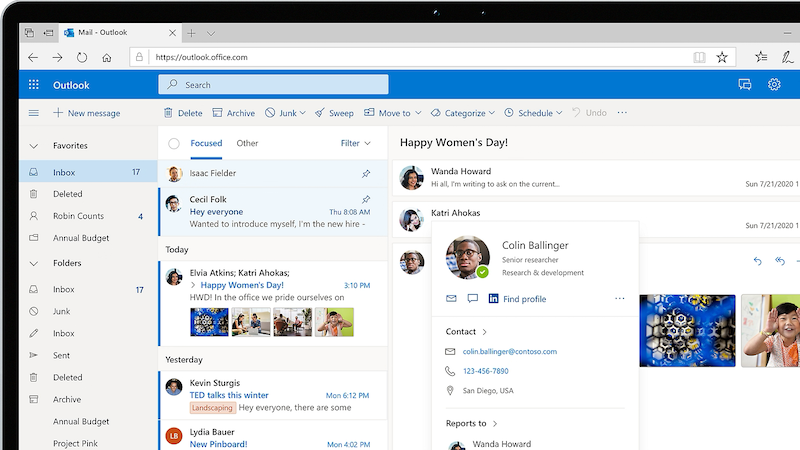800x450 pixels.
Task: Collapse the Folders section
Action: (34, 264)
